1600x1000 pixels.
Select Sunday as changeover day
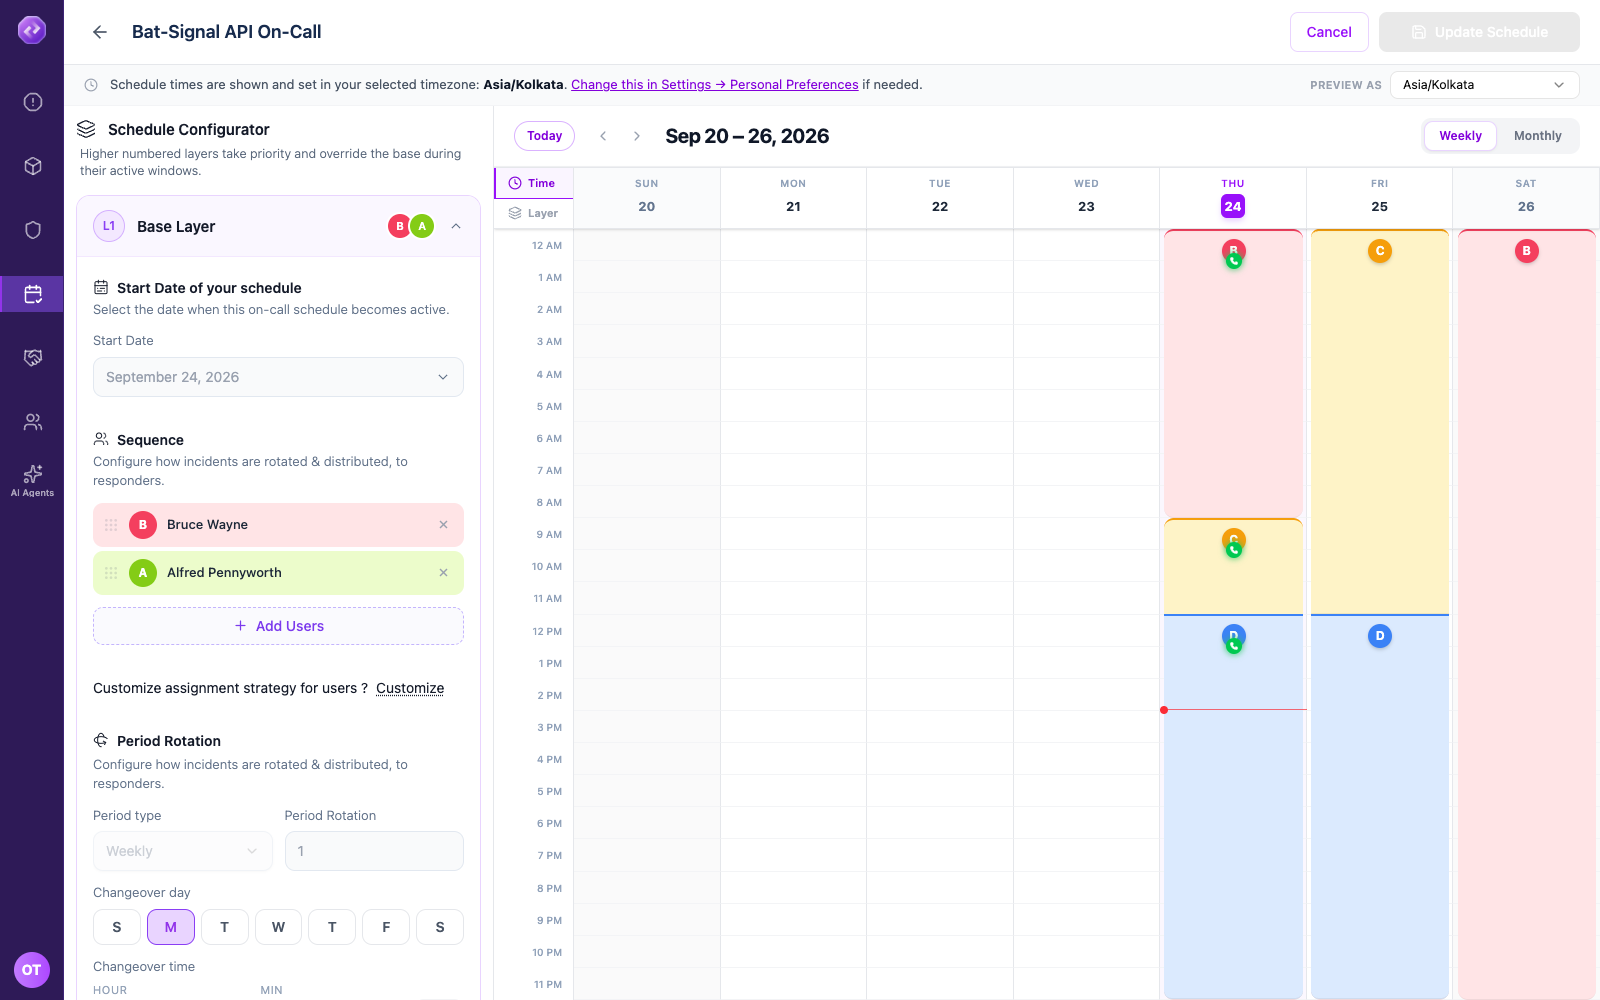(x=117, y=927)
